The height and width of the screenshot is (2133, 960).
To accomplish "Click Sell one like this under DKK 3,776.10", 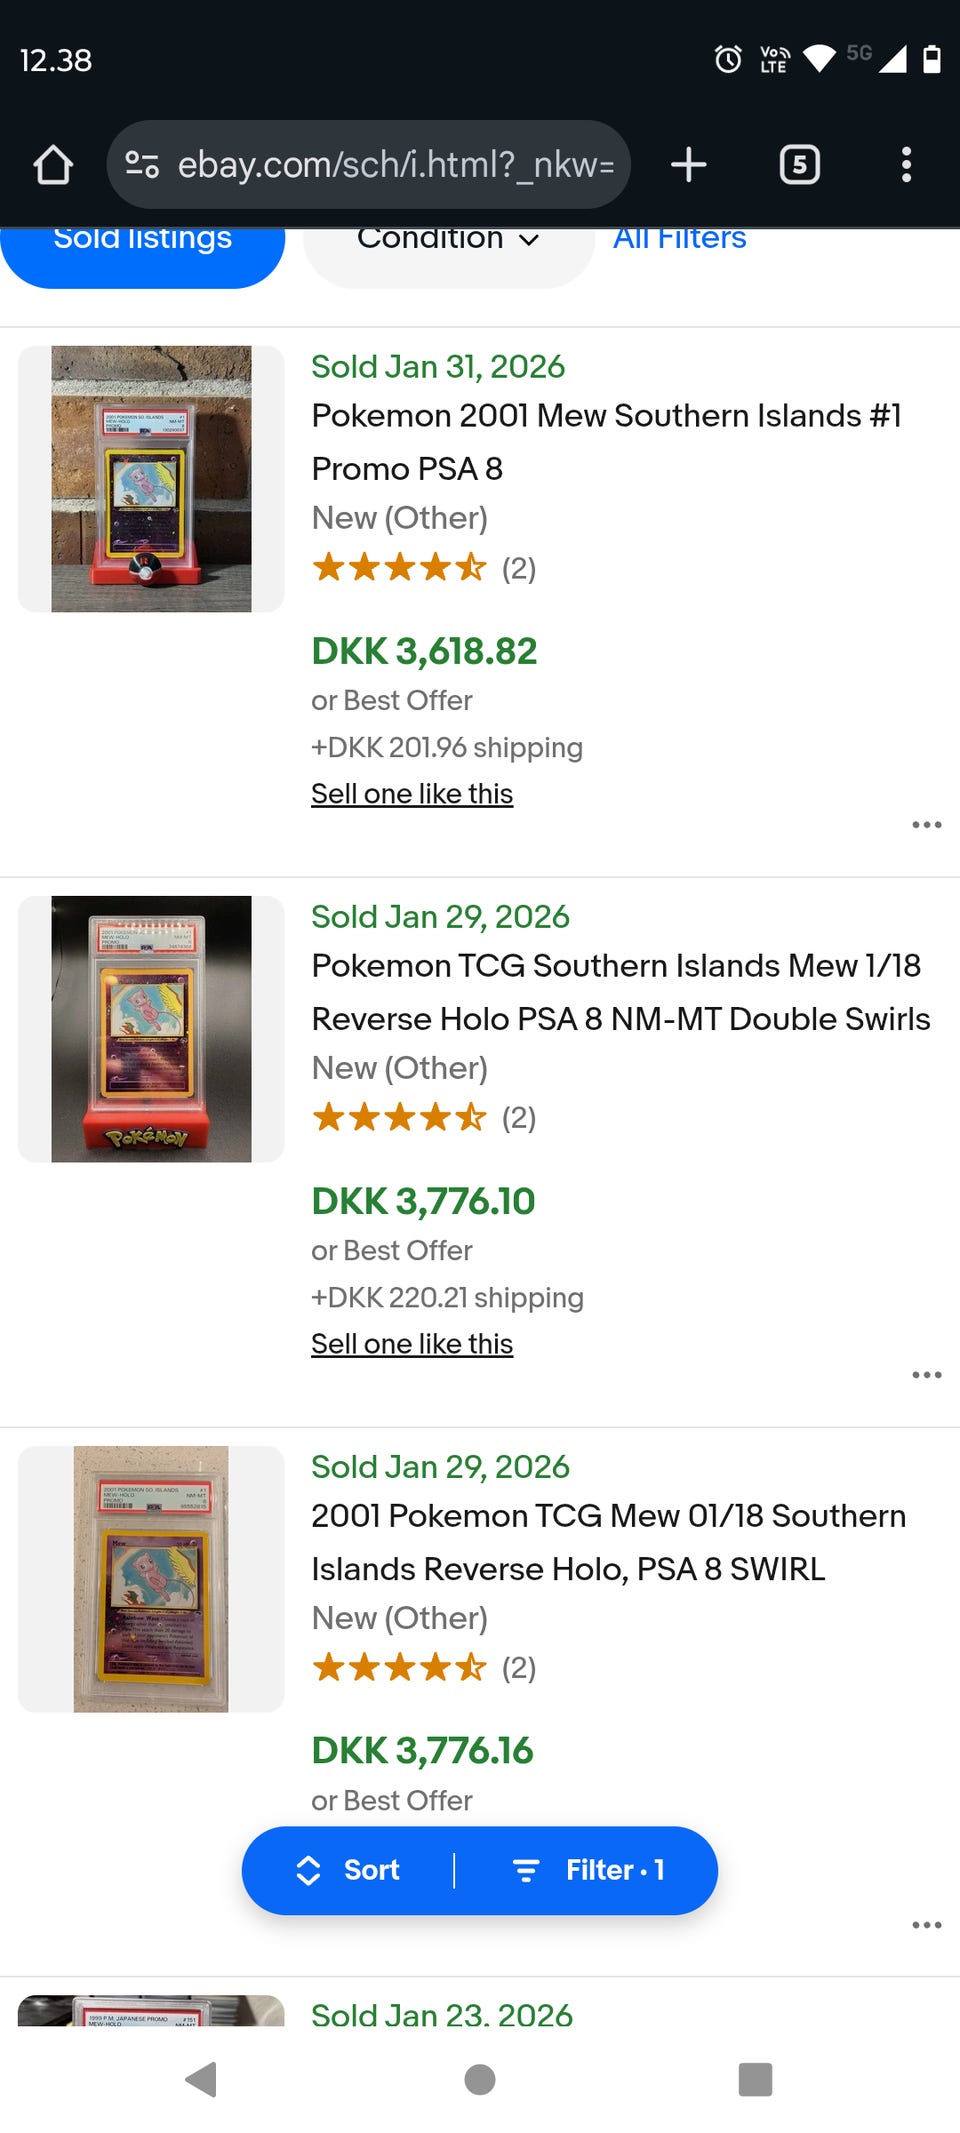I will (x=412, y=1344).
